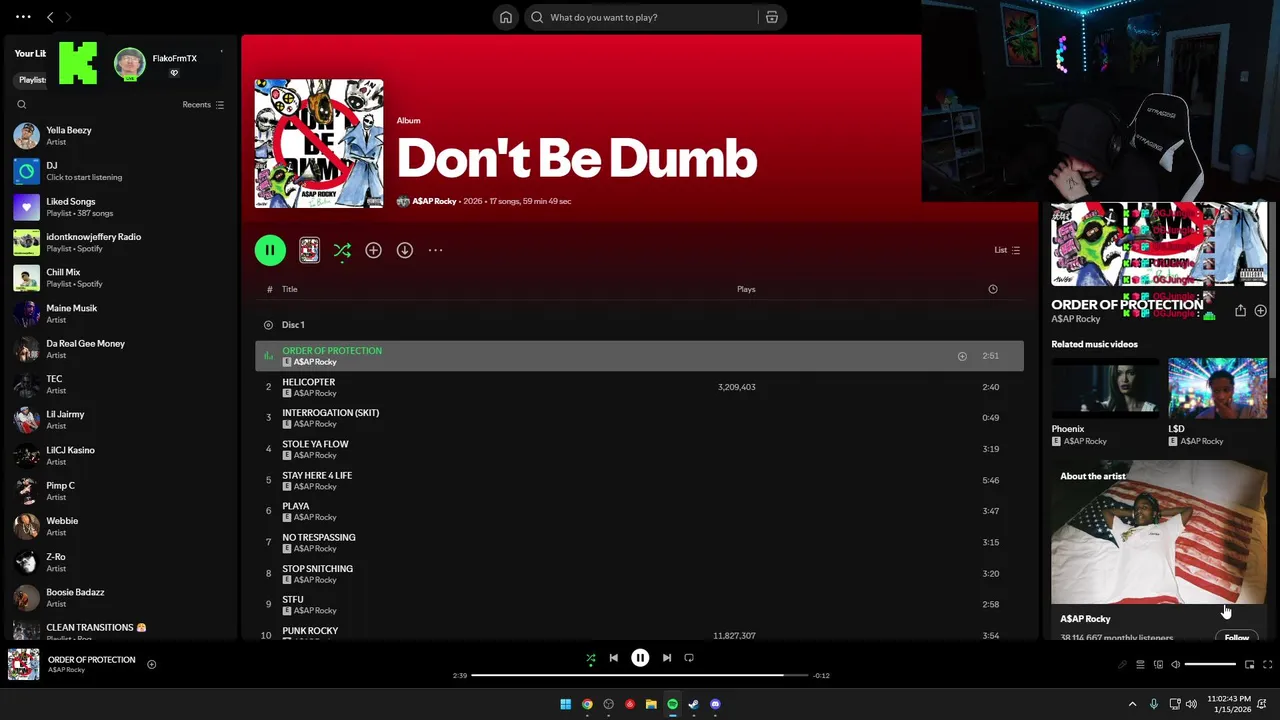The height and width of the screenshot is (720, 1280).
Task: Click the album preview thumbnail beside the pause button
Action: pyautogui.click(x=309, y=250)
